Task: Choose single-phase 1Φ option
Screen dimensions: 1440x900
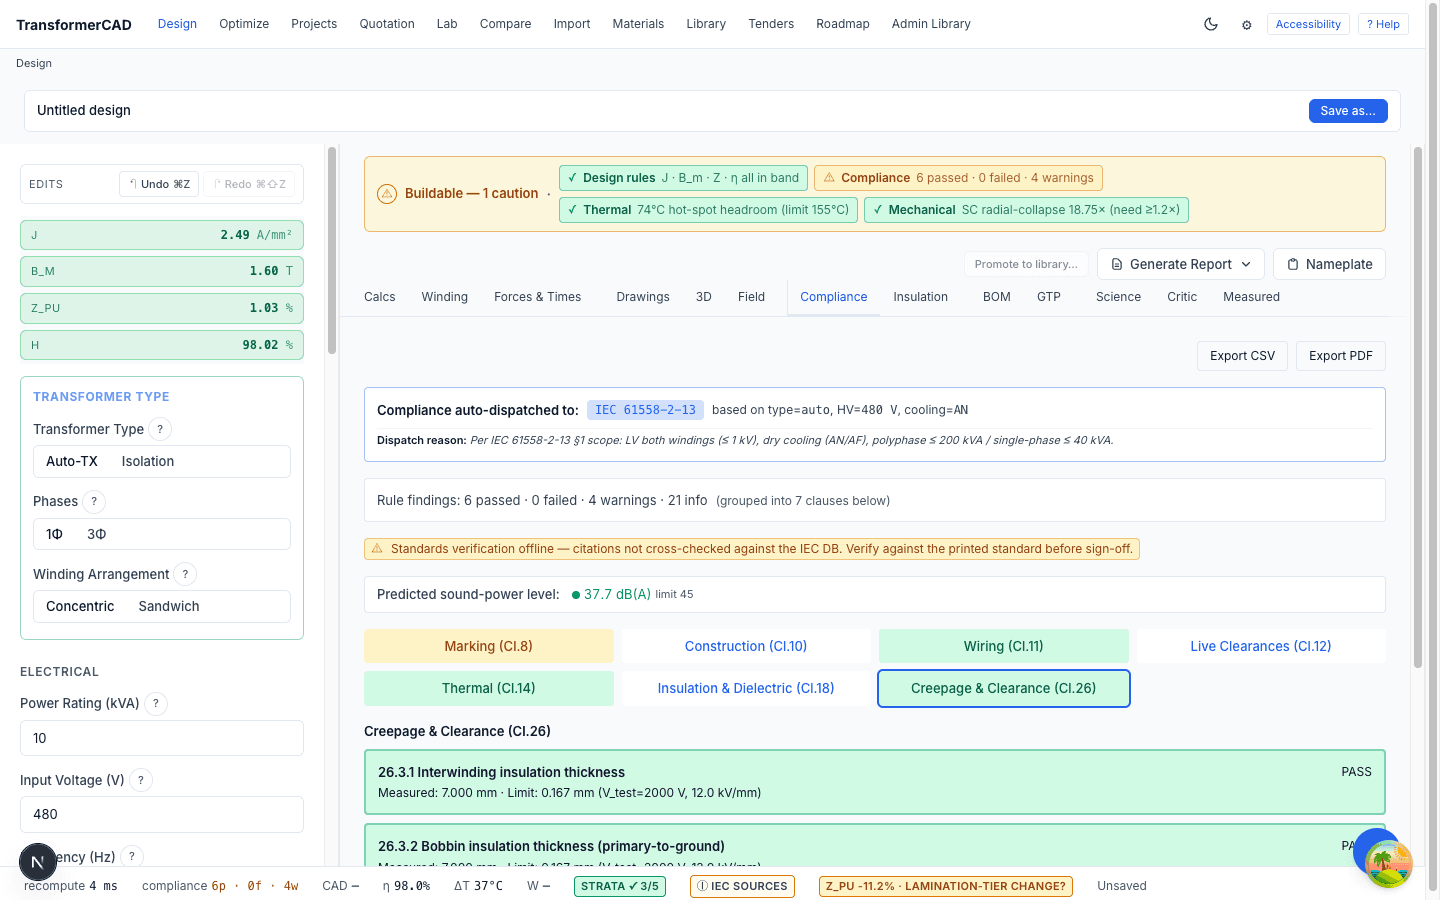Action: (54, 534)
